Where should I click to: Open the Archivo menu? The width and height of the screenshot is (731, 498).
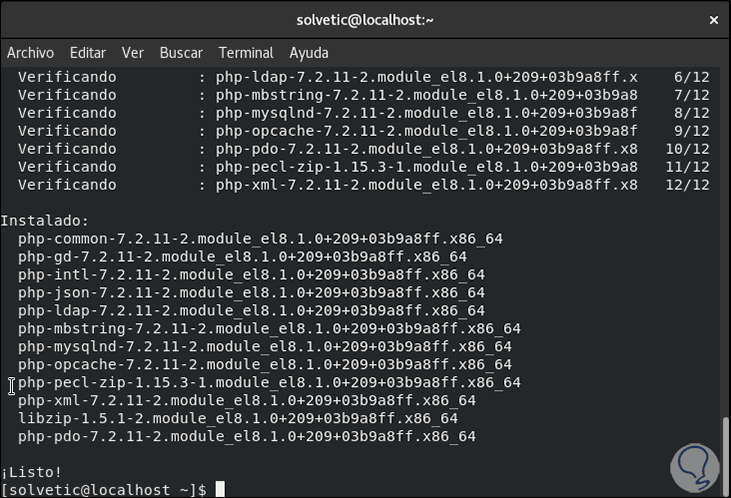tap(30, 53)
